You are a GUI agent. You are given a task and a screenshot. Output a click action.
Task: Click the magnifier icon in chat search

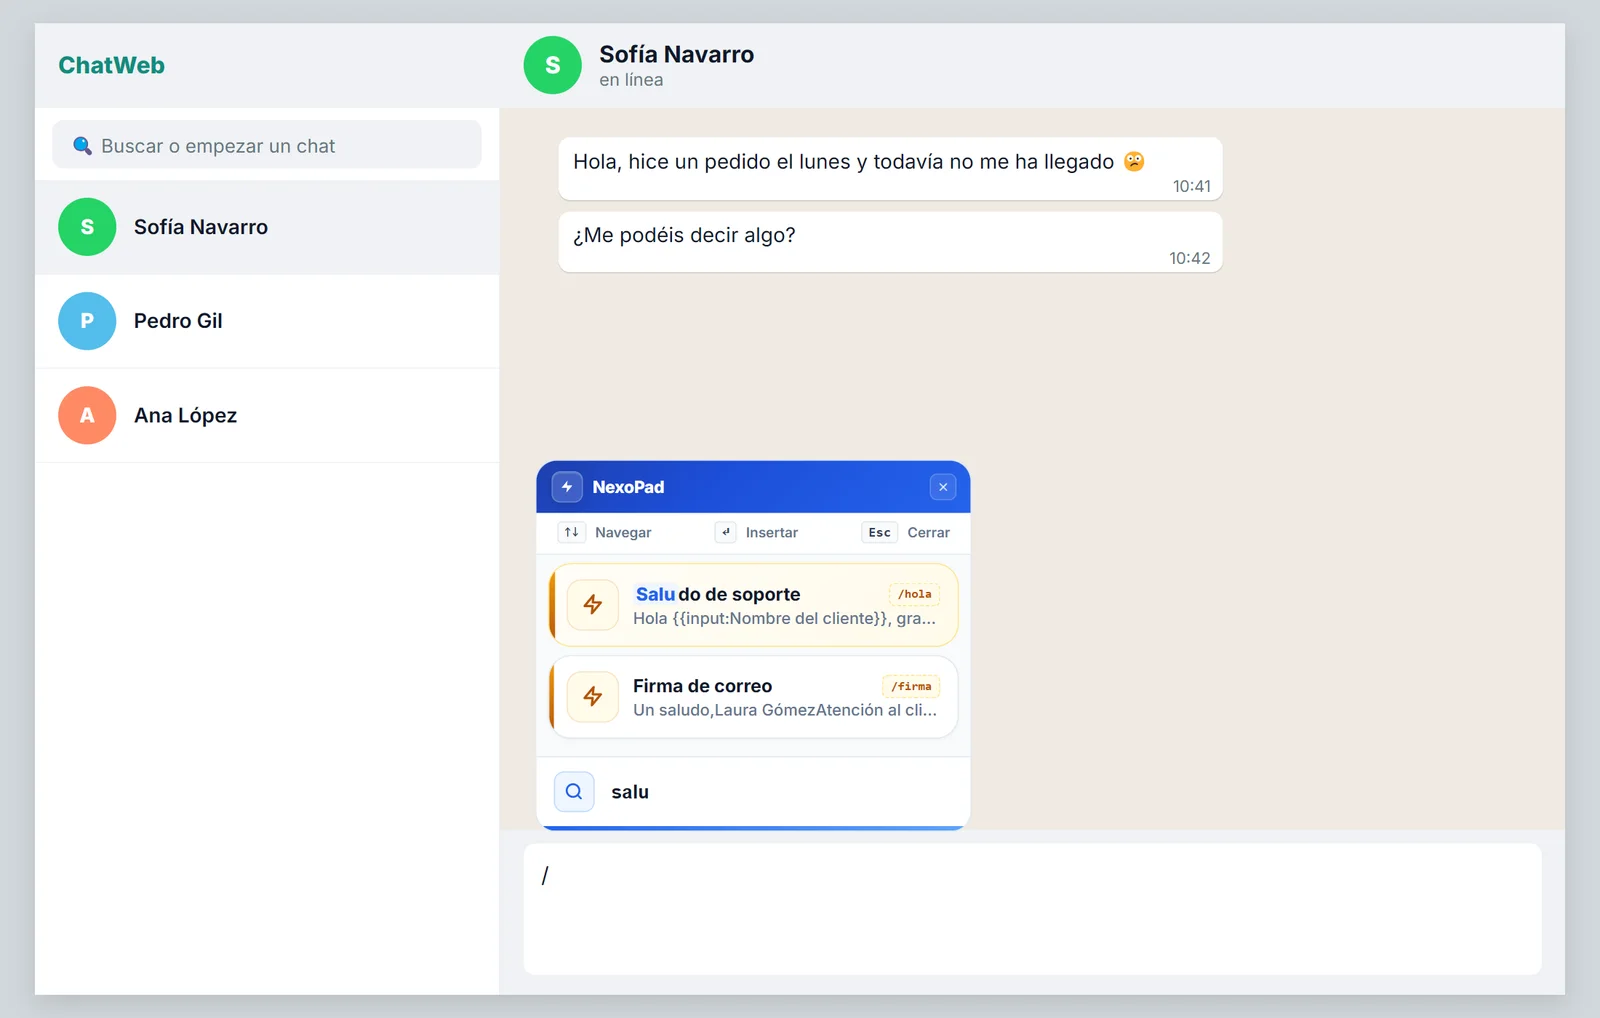click(83, 146)
